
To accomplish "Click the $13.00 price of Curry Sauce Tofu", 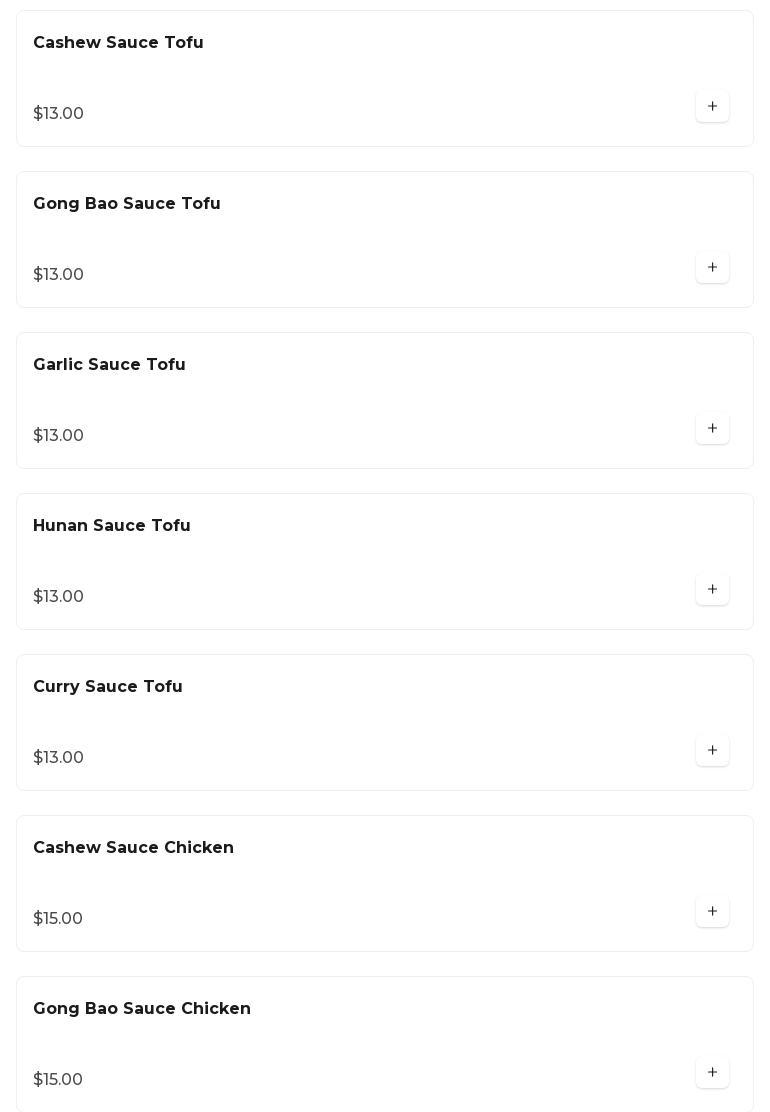I will [58, 758].
